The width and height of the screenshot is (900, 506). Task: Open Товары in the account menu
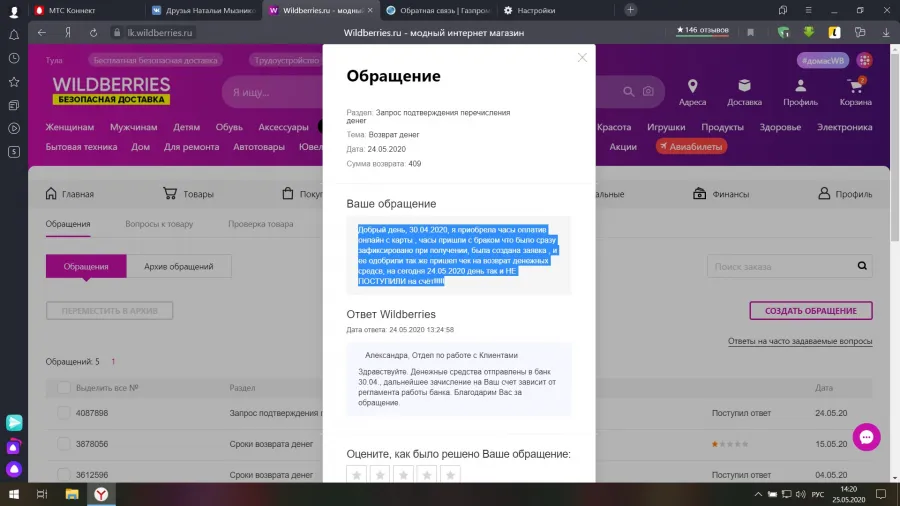188,194
